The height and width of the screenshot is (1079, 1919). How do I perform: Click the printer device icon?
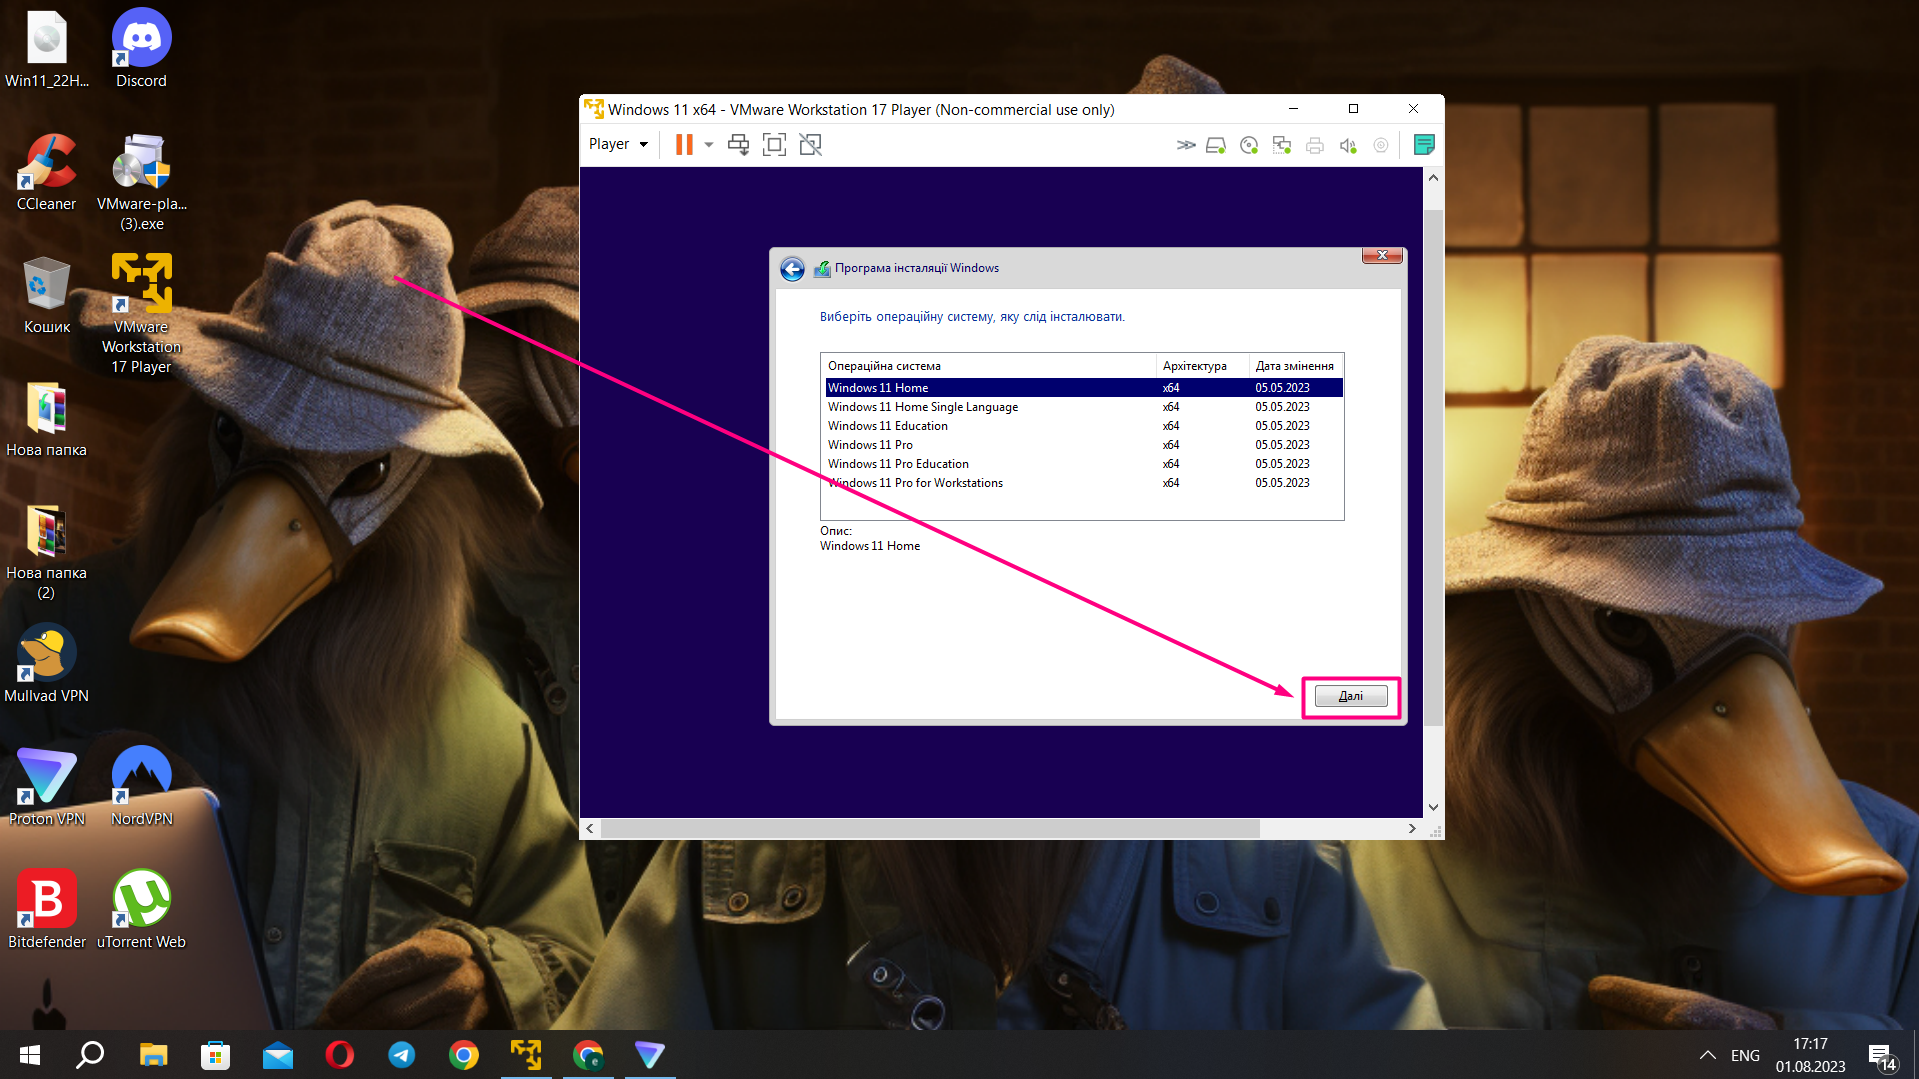(x=1315, y=145)
